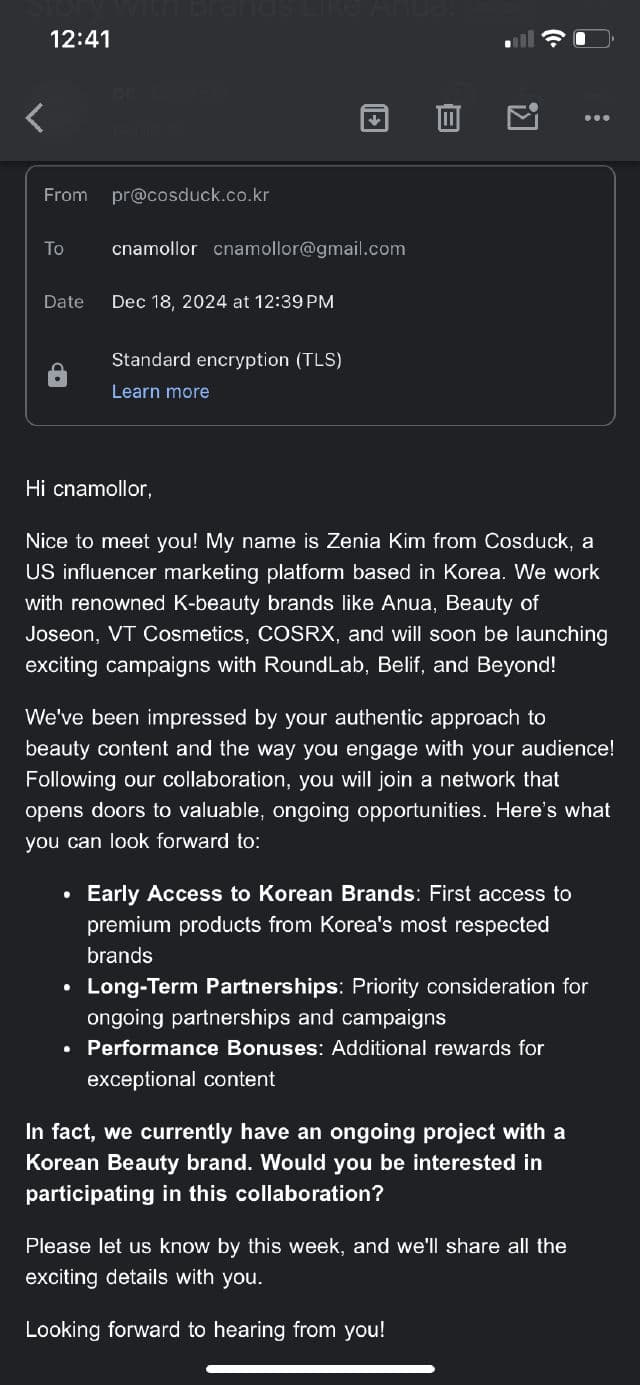The image size is (640, 1385).
Task: Open the Learn more encryption link
Action: click(160, 391)
